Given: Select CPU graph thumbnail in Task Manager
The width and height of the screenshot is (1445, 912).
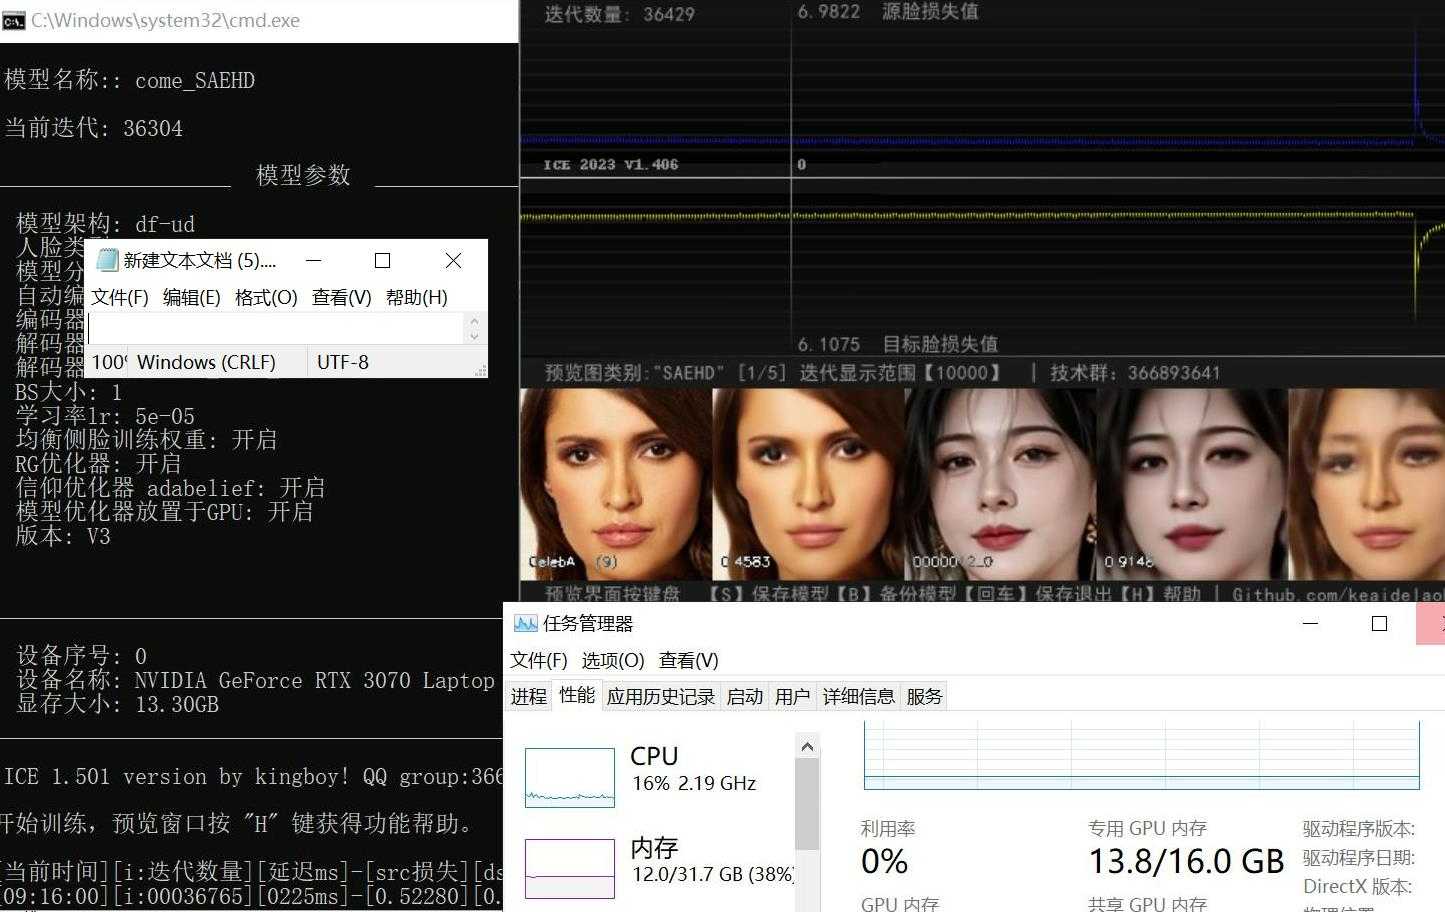Looking at the screenshot, I should [570, 778].
